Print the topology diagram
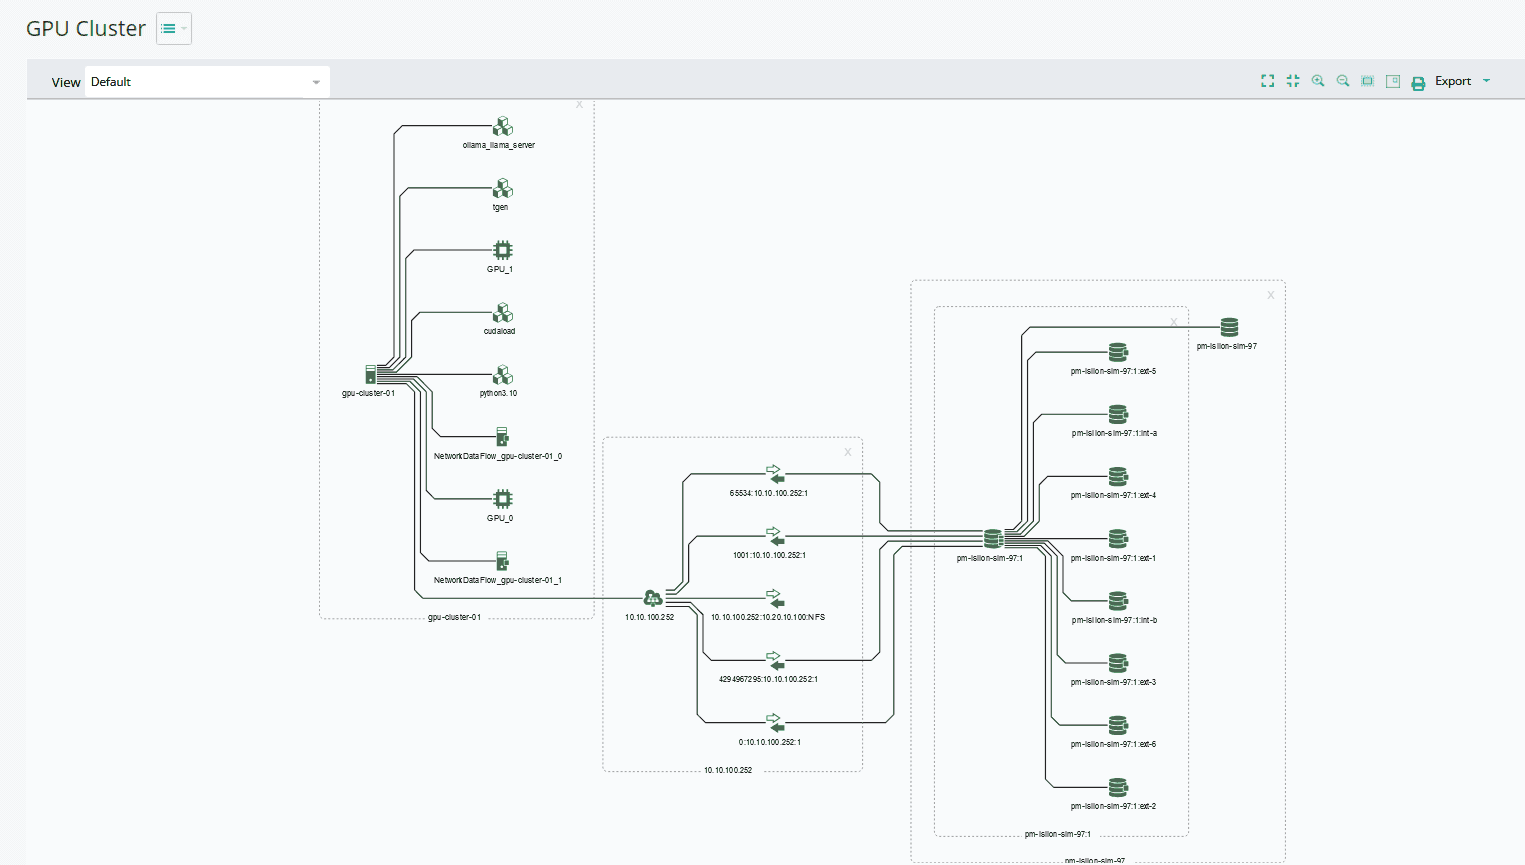The image size is (1525, 865). coord(1418,83)
